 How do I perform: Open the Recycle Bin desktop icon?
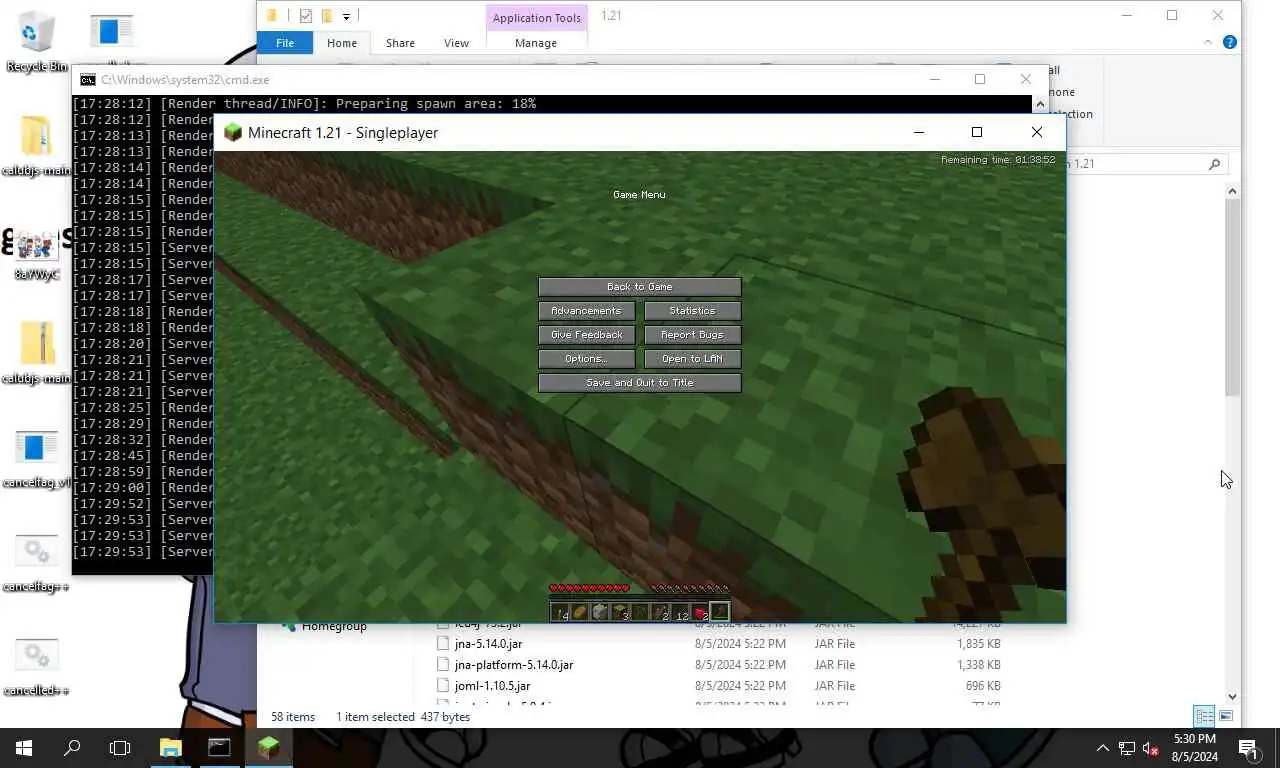coord(36,43)
